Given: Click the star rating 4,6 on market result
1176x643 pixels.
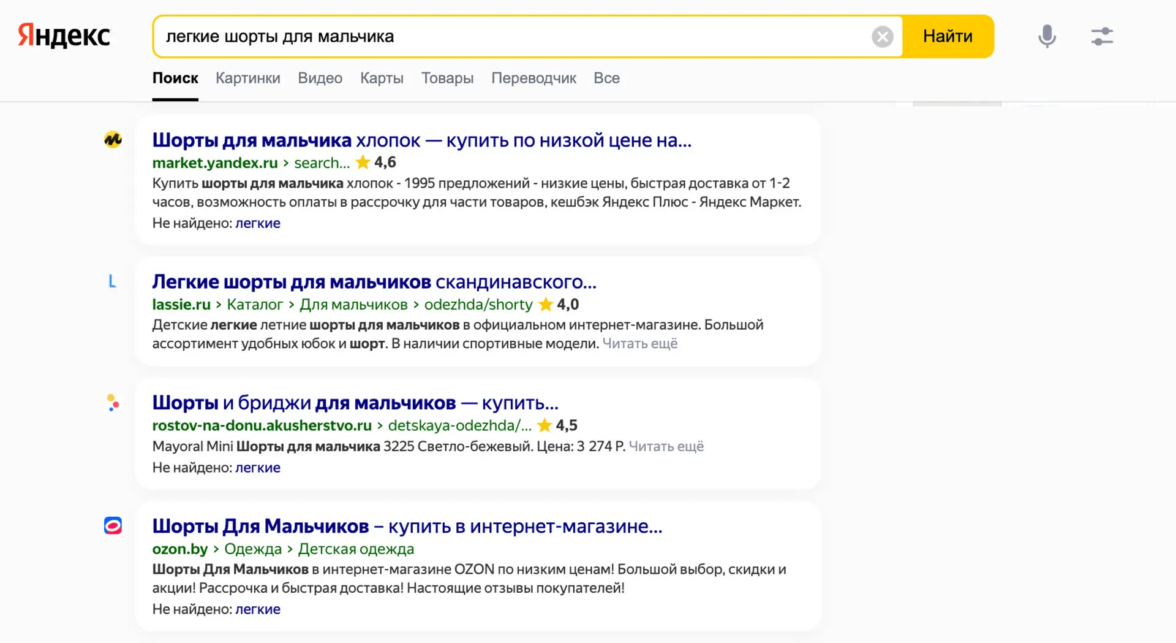Looking at the screenshot, I should coord(376,162).
